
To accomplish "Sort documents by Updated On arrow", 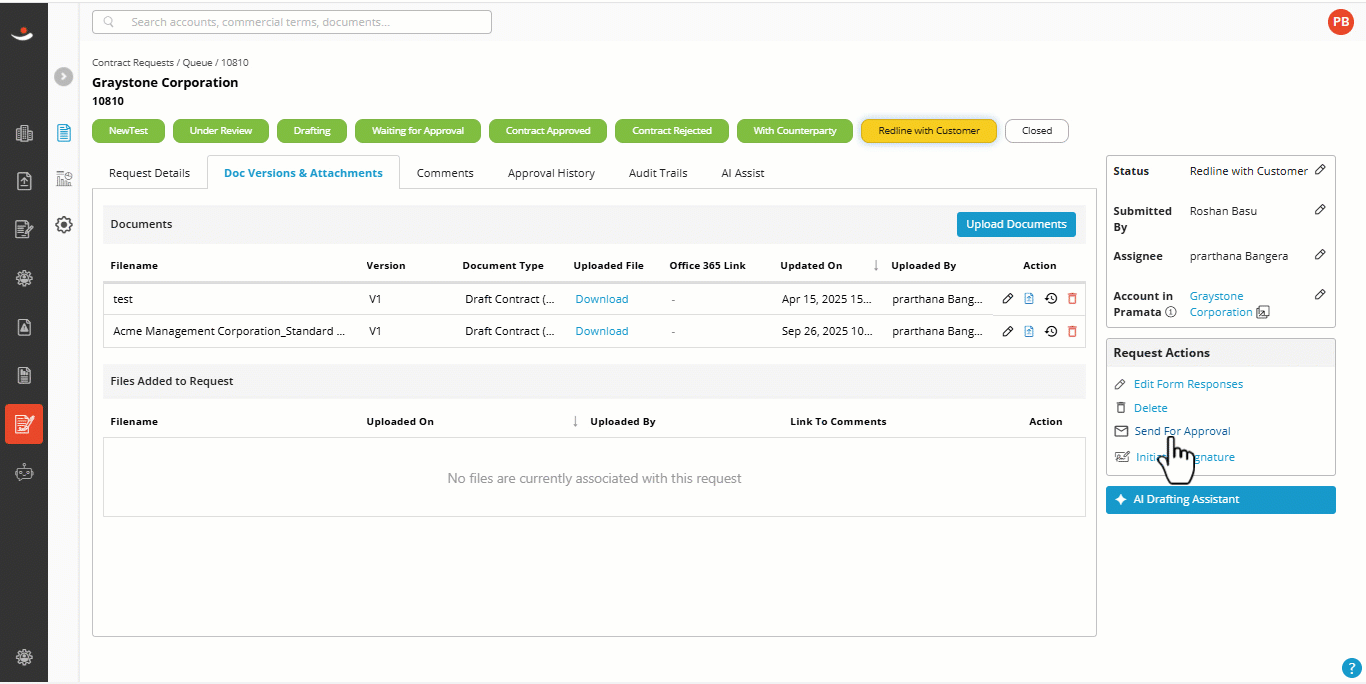I will pos(876,265).
